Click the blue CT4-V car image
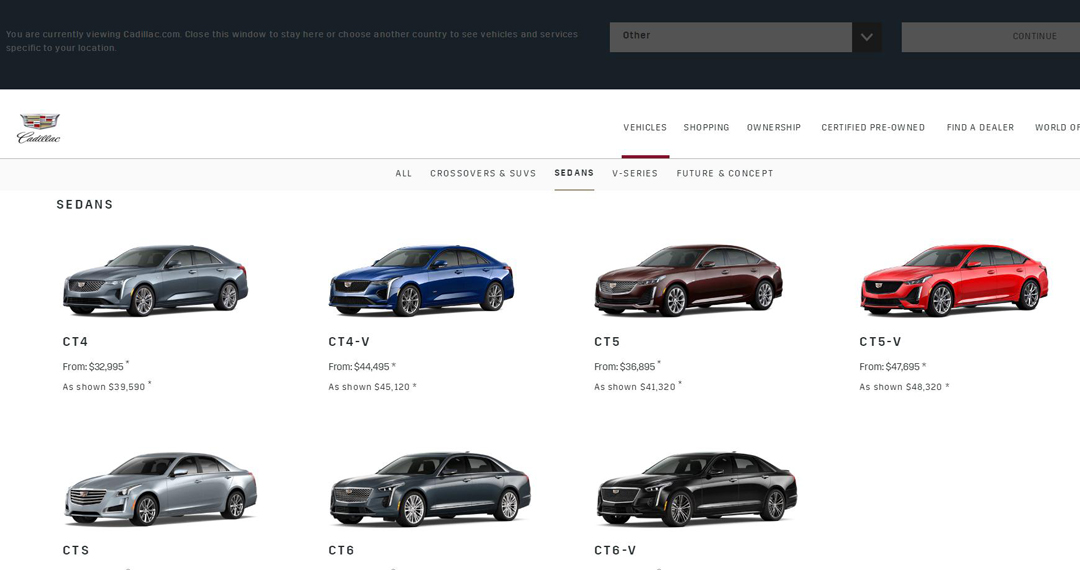This screenshot has height=570, width=1080. click(421, 280)
